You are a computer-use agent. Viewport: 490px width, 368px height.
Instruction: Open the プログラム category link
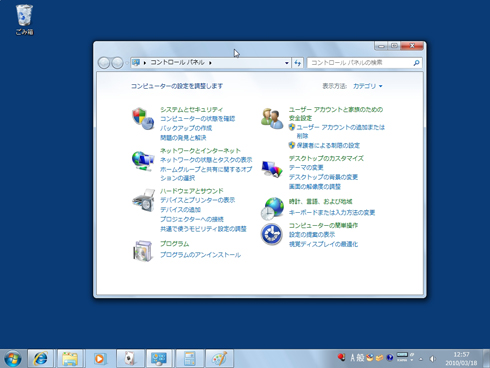(174, 244)
